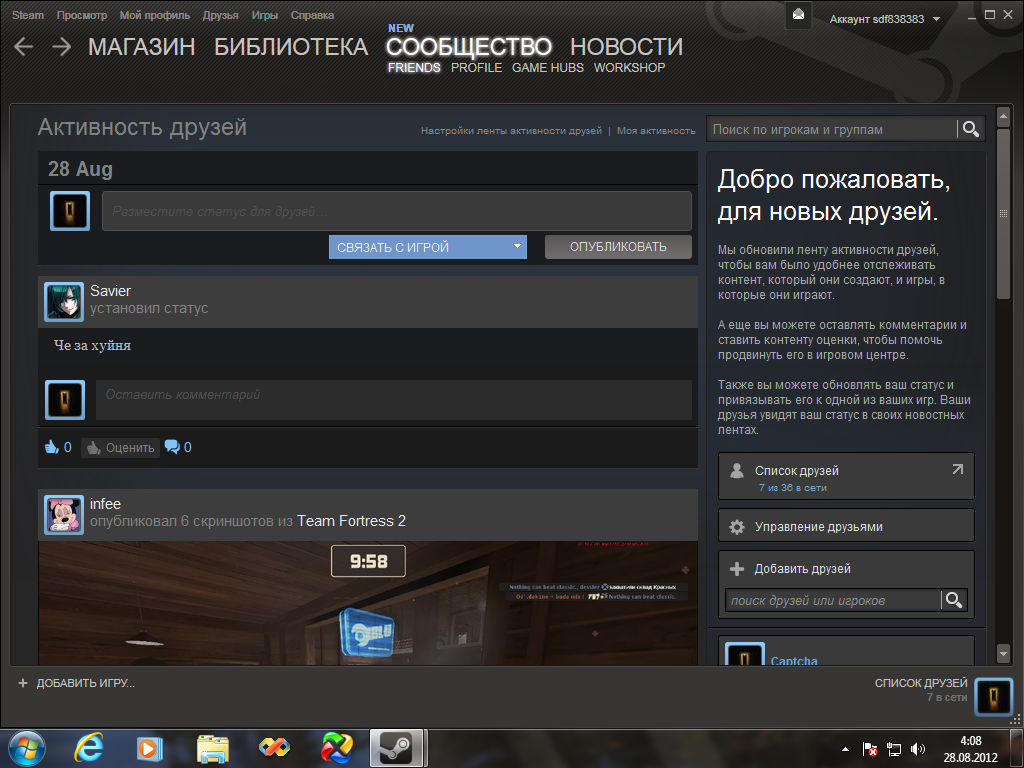Viewport: 1024px width, 768px height.
Task: Click ДОБАВИТЬ ИГРУ... at the bottom
Action: (x=86, y=683)
